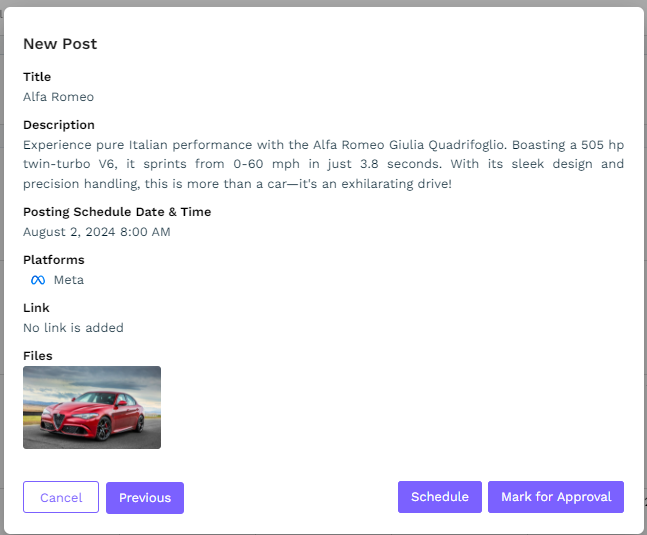Click the Posting Schedule Date & Time label

tap(117, 212)
